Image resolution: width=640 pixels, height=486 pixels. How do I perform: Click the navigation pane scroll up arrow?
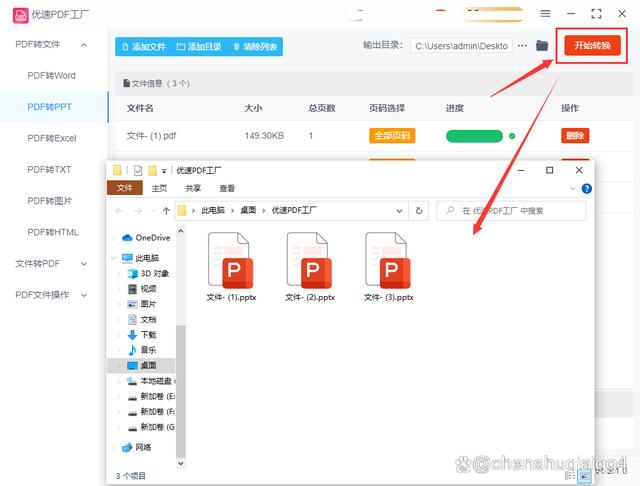(x=180, y=231)
